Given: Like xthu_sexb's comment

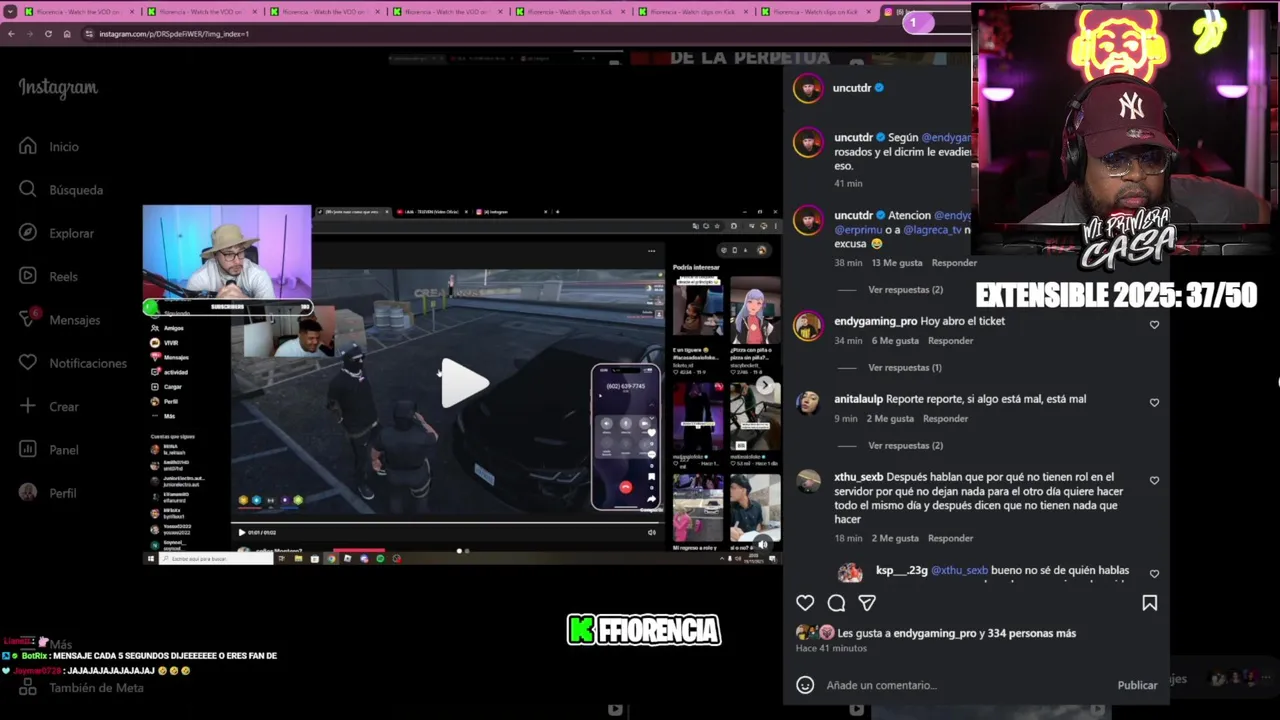Looking at the screenshot, I should [x=1154, y=481].
